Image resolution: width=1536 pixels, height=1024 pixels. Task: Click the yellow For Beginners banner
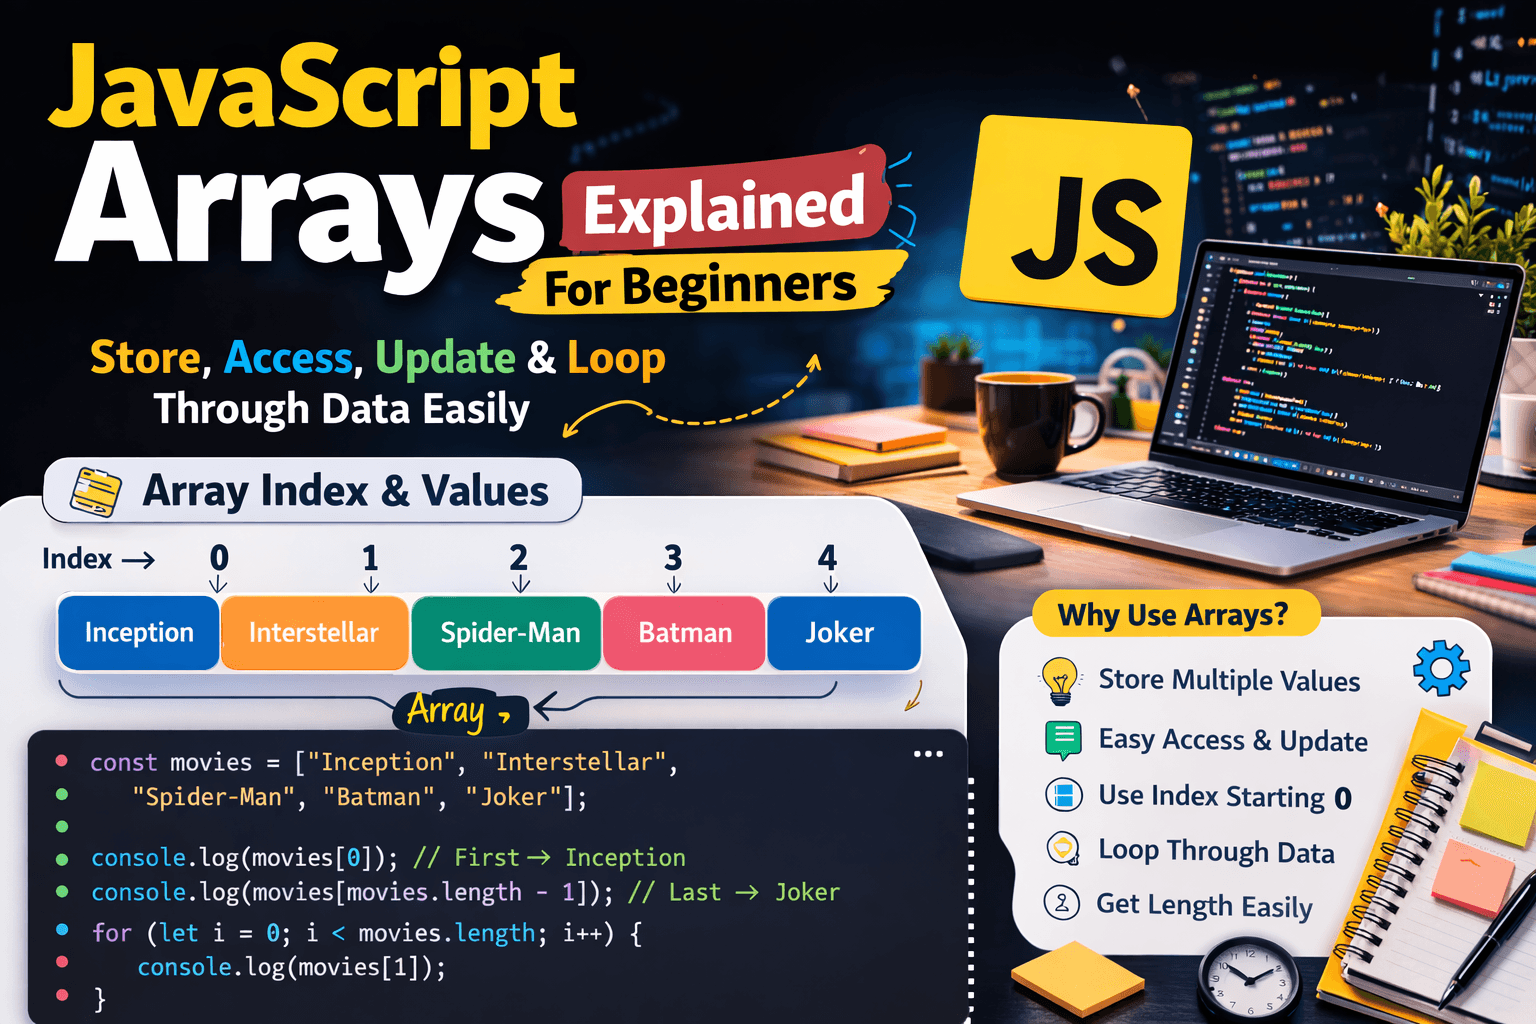(x=700, y=287)
